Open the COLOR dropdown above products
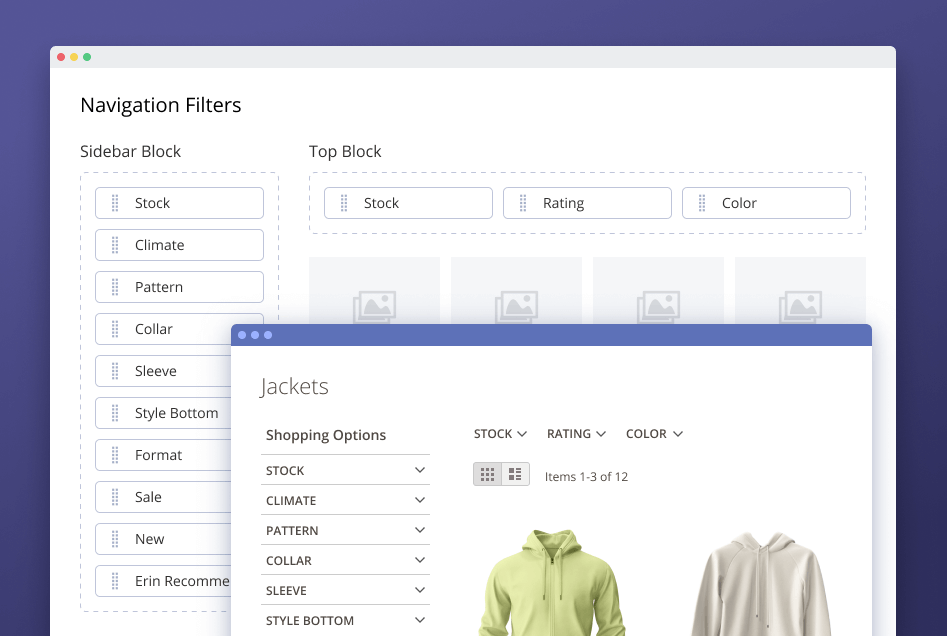Viewport: 947px width, 636px height. [654, 434]
